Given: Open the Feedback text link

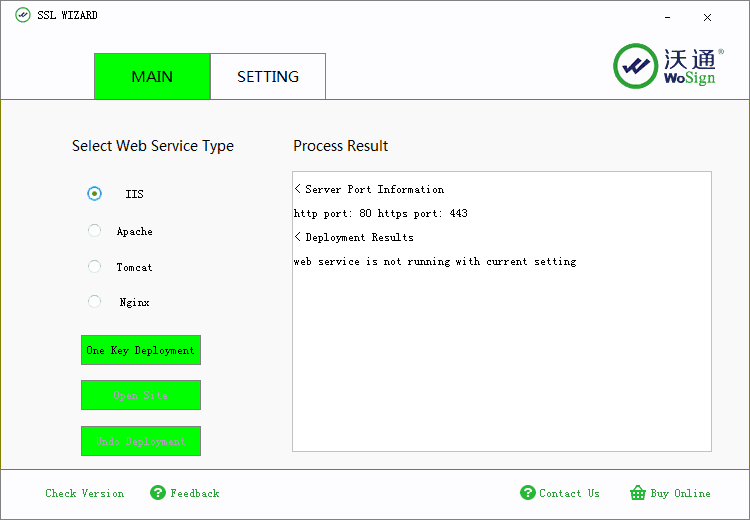Looking at the screenshot, I should click(x=195, y=493).
